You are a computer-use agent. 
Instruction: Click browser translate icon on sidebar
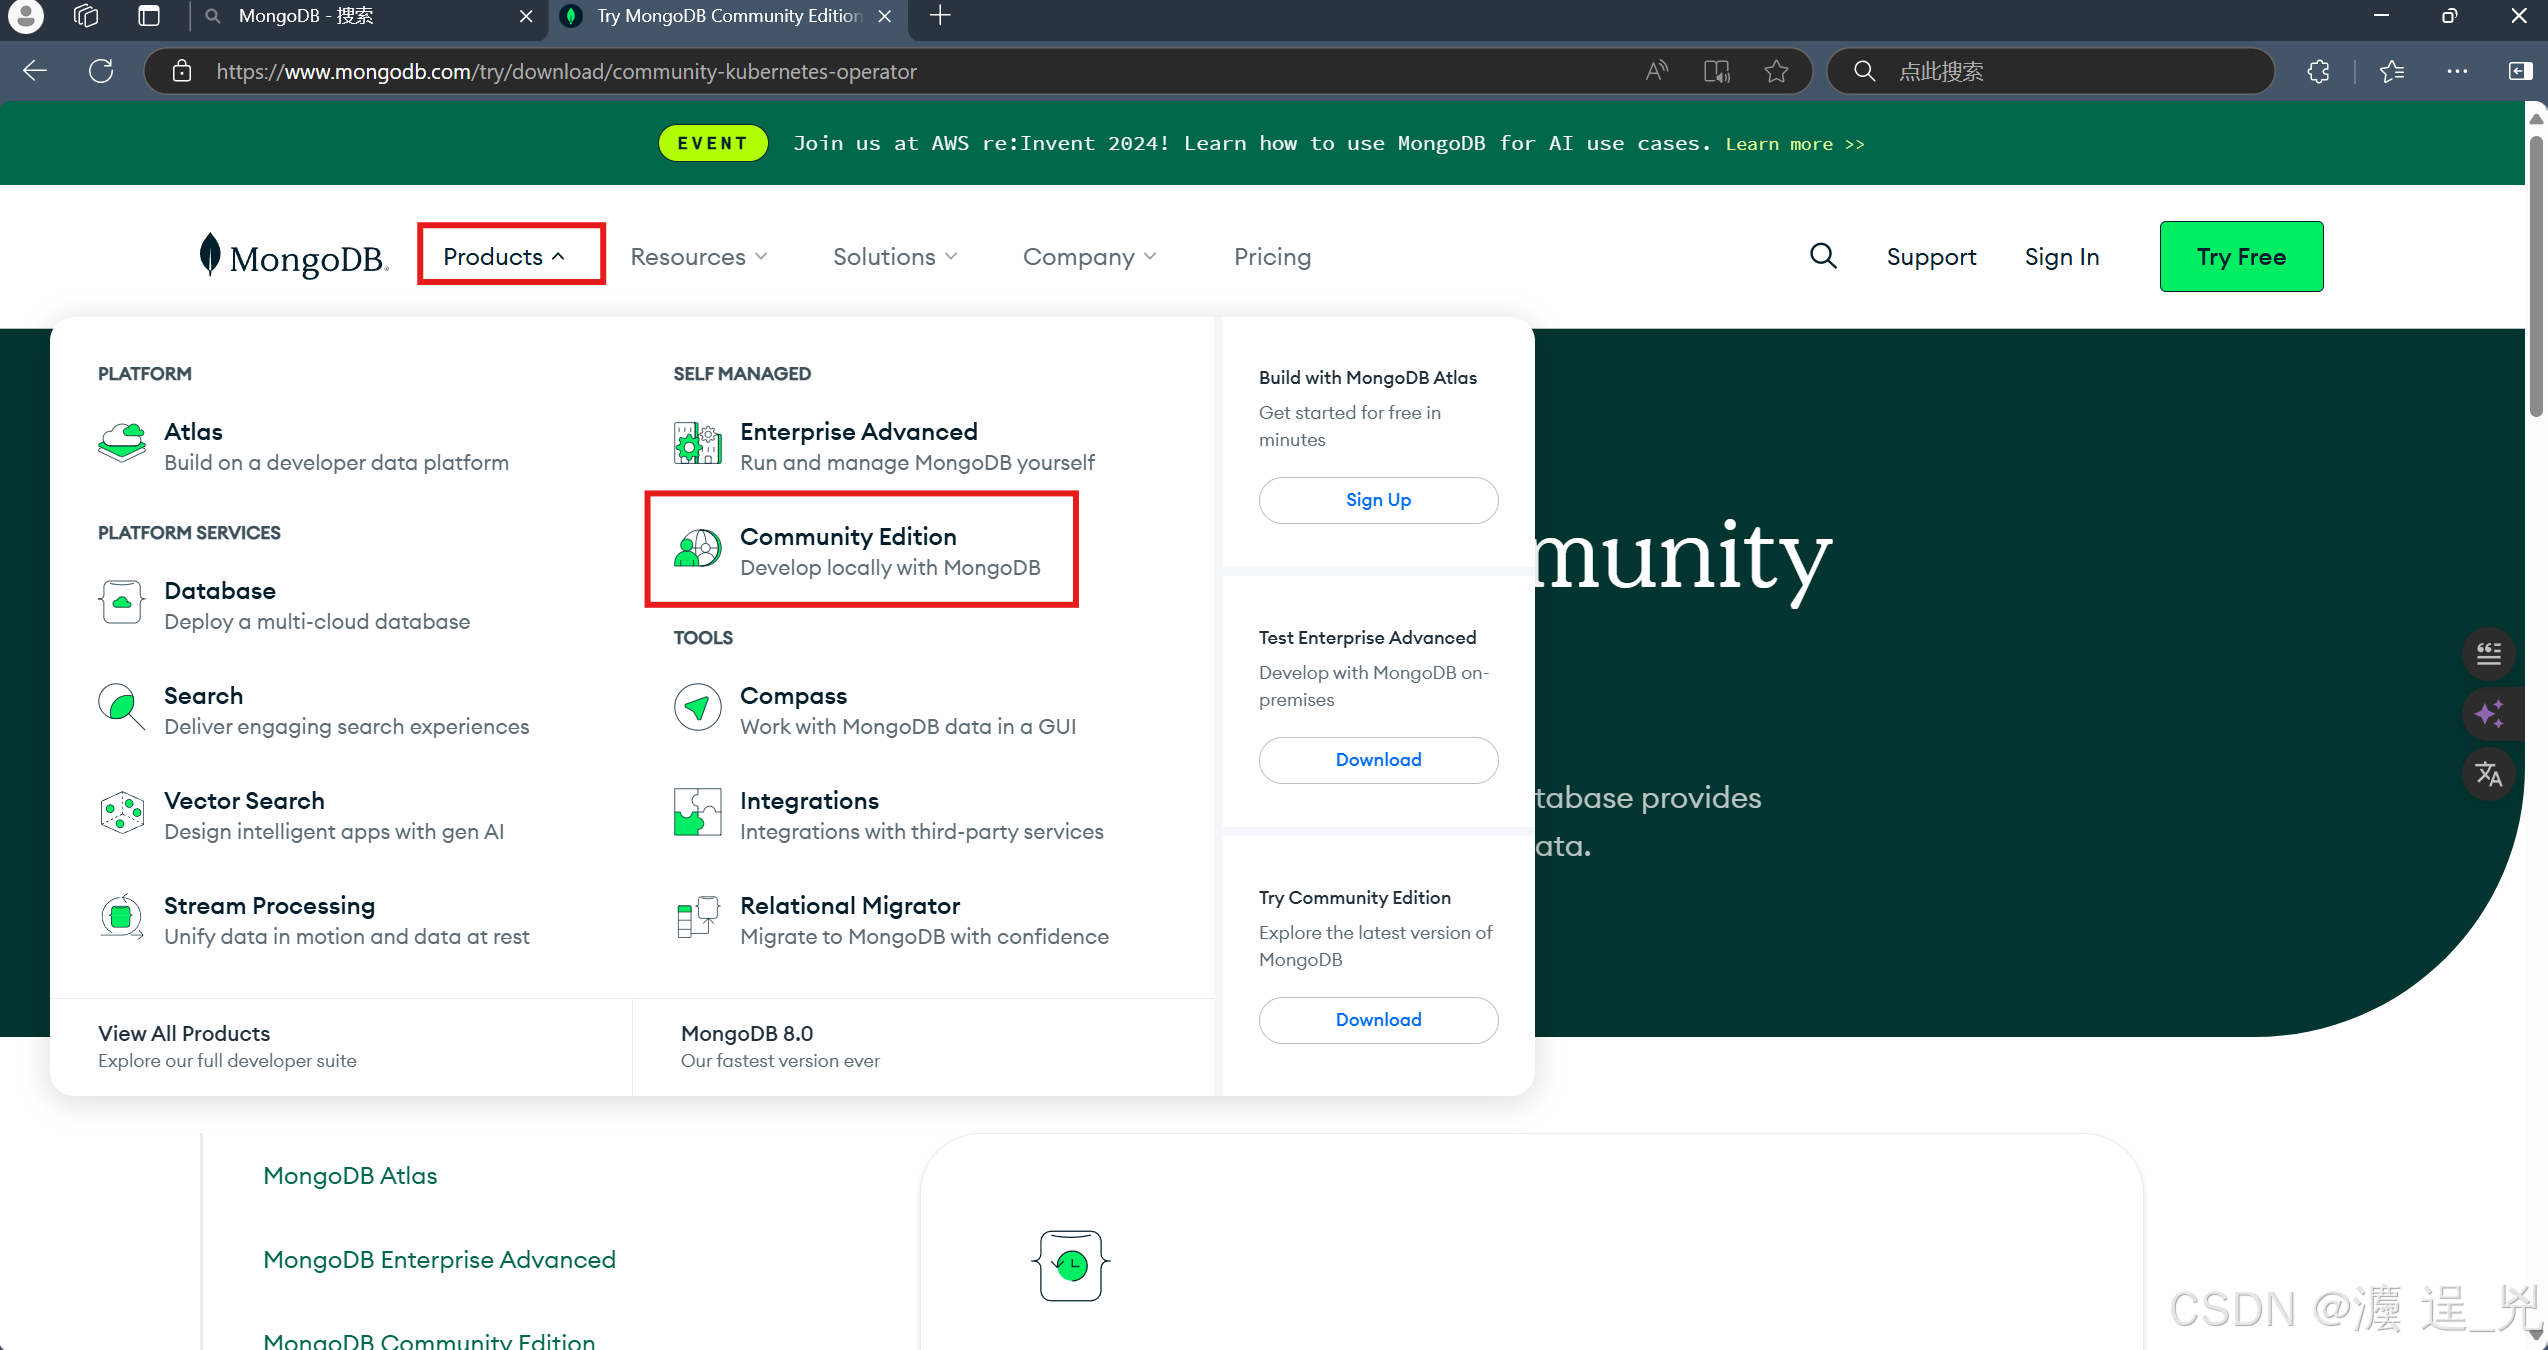click(2488, 774)
